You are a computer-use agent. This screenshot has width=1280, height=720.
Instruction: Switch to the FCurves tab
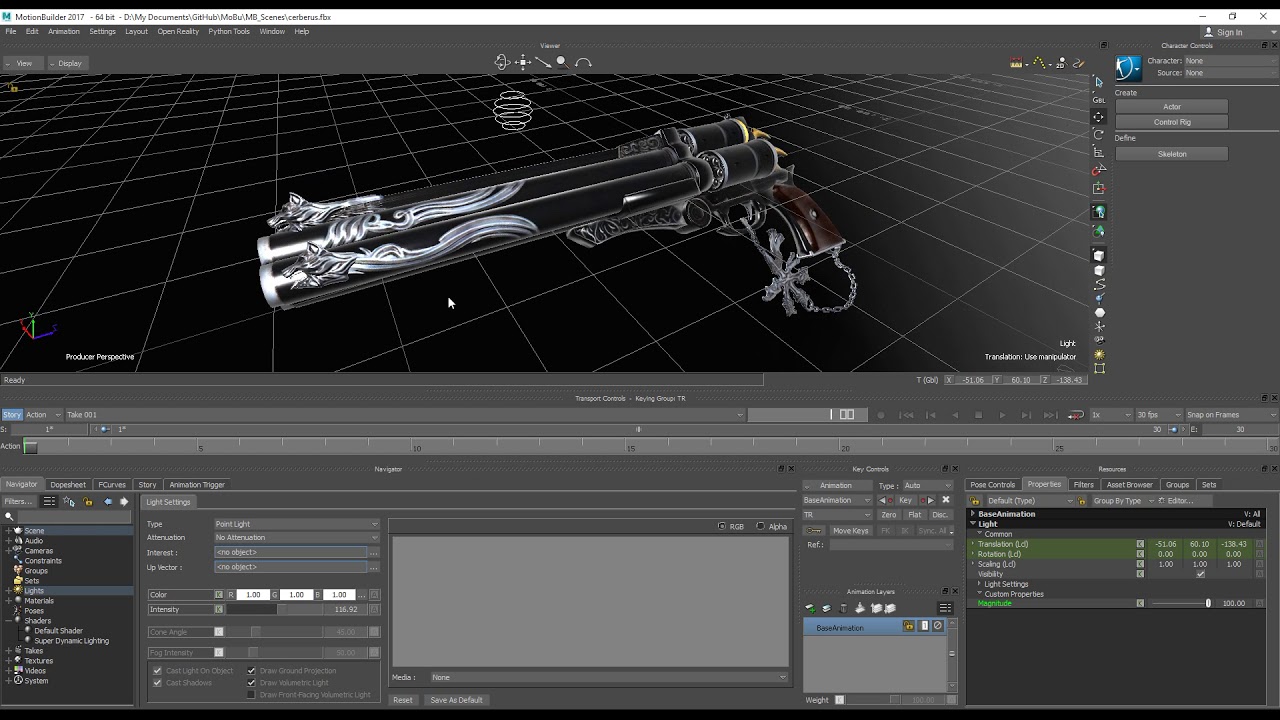pyautogui.click(x=112, y=485)
